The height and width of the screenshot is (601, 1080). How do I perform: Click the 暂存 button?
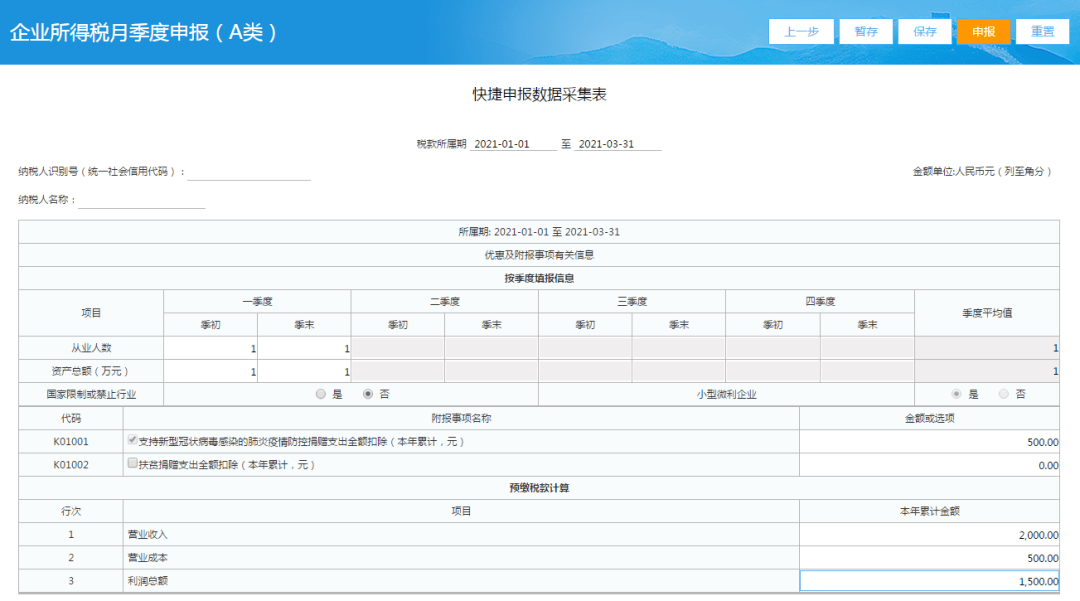click(866, 32)
